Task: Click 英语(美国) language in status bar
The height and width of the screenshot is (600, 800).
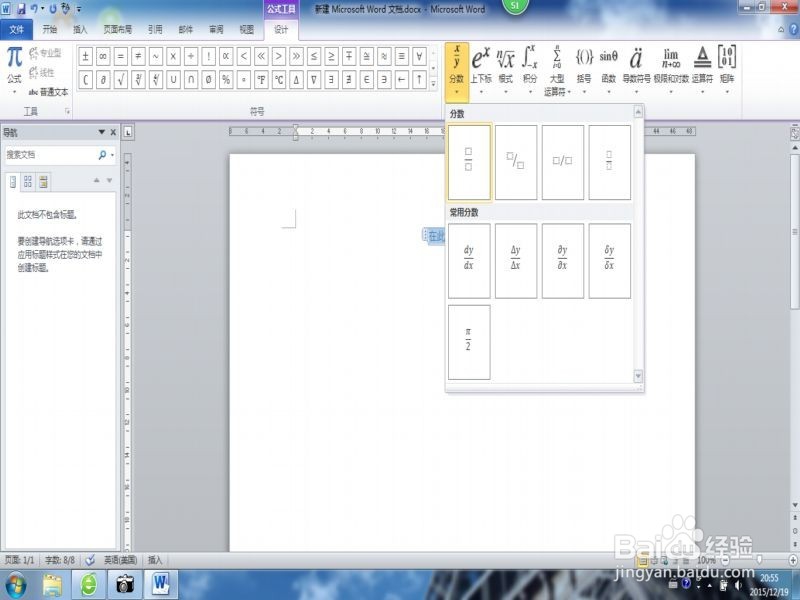Action: [120, 560]
